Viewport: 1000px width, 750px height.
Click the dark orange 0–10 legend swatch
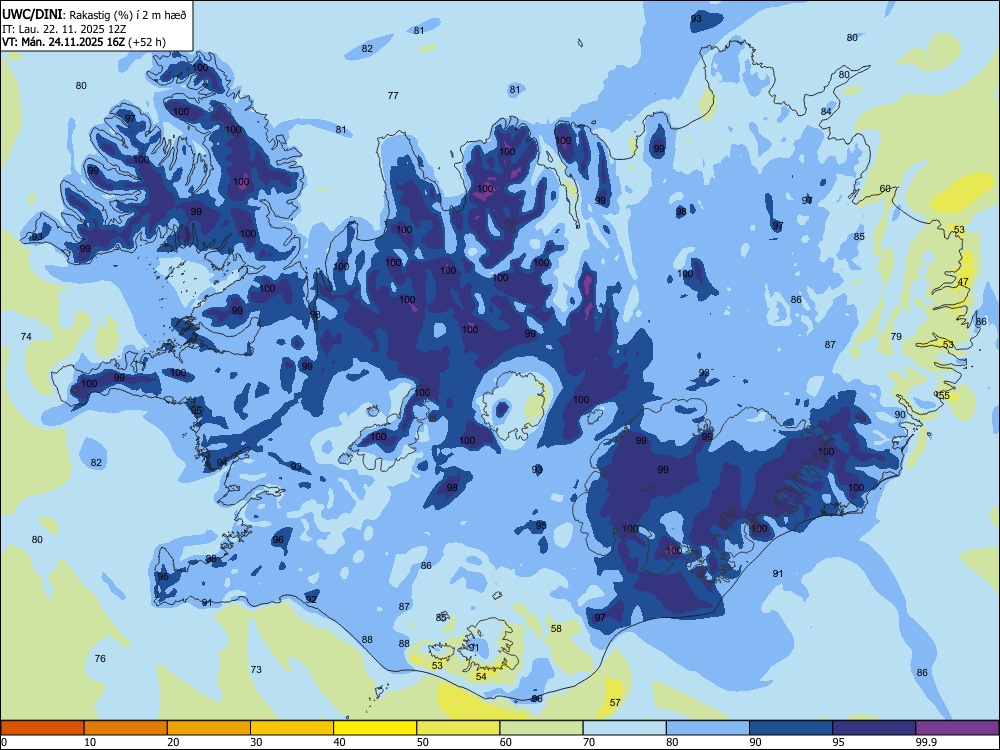[42, 728]
